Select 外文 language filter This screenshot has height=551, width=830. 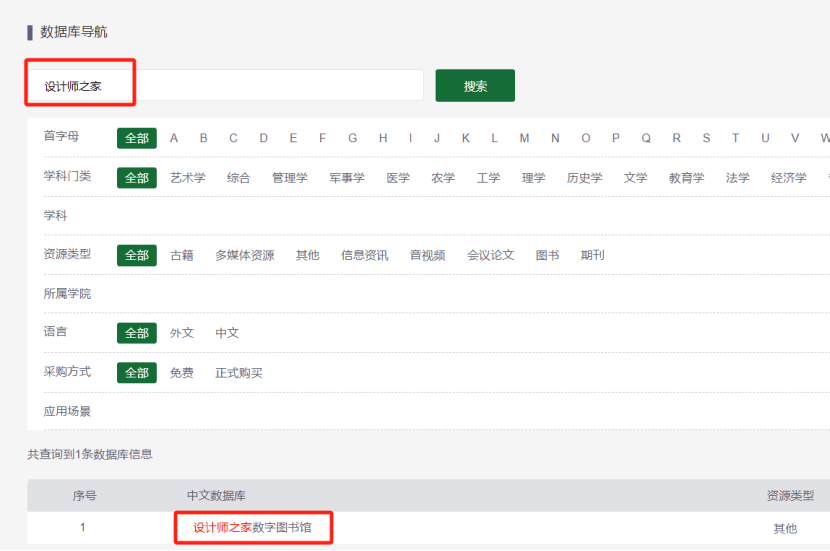coord(182,333)
